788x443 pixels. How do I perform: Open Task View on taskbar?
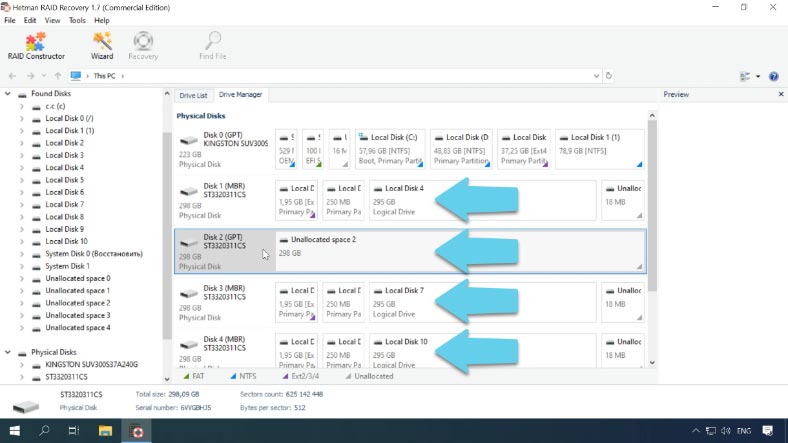tap(74, 431)
